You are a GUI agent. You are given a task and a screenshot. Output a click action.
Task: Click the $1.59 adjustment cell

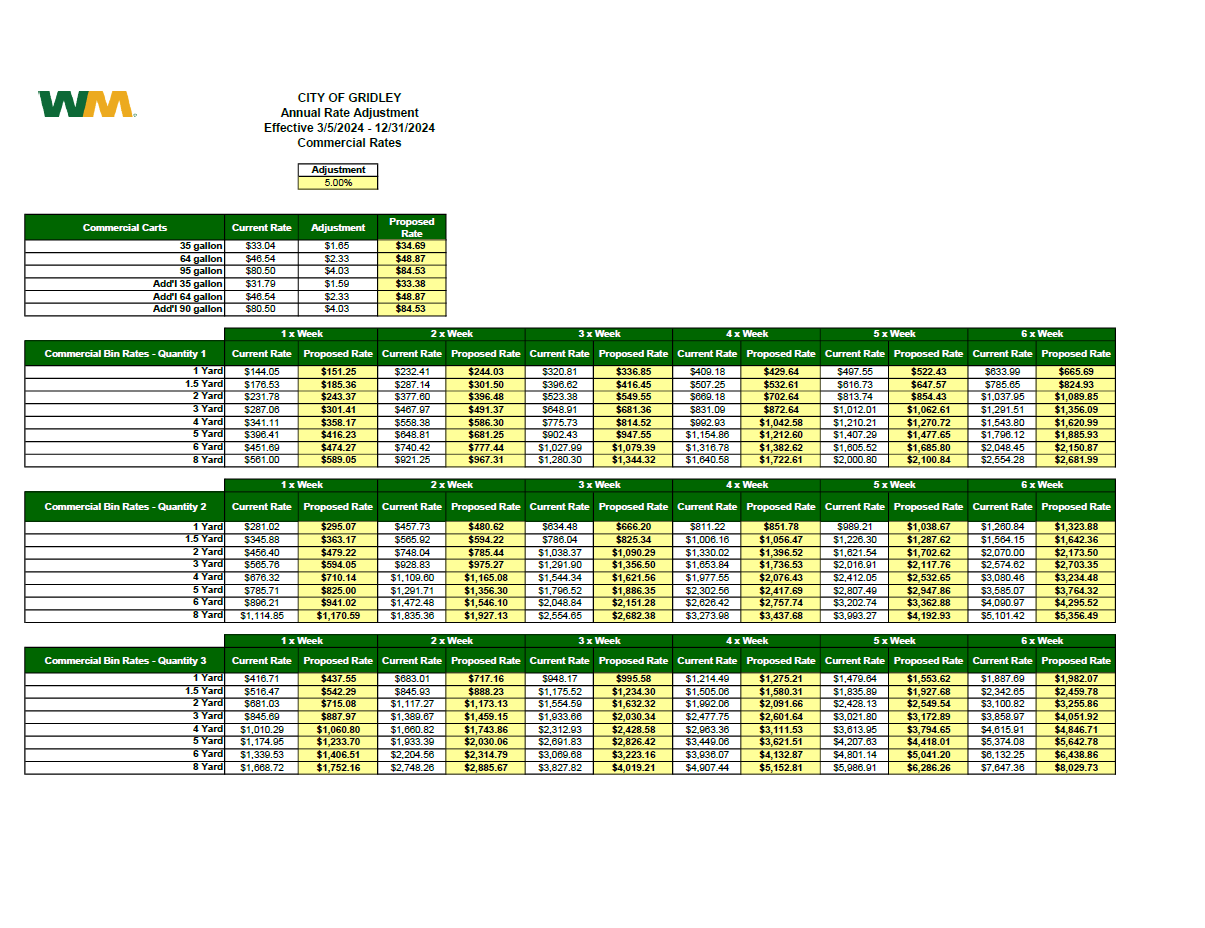point(338,284)
